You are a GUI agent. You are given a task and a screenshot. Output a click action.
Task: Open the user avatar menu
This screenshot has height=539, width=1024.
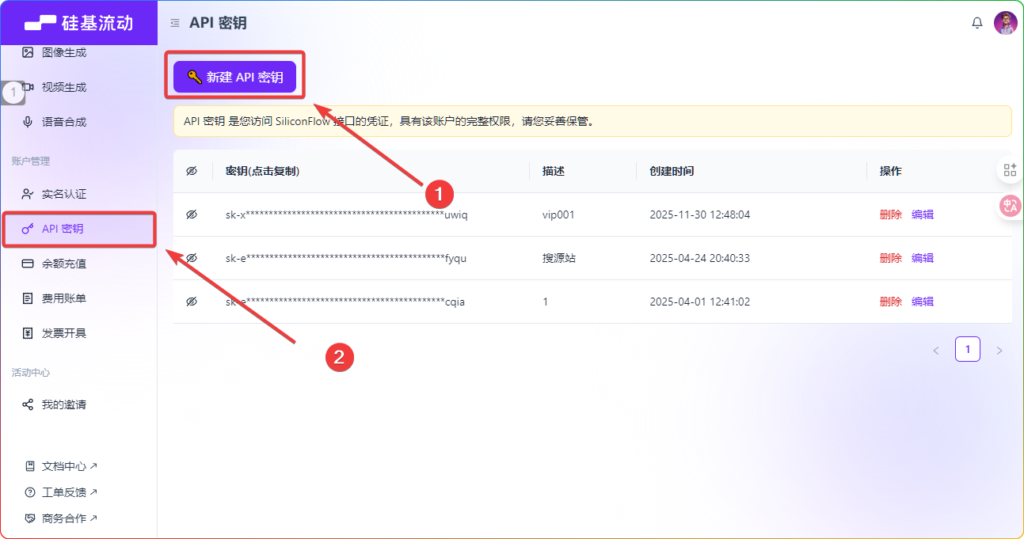(1005, 23)
